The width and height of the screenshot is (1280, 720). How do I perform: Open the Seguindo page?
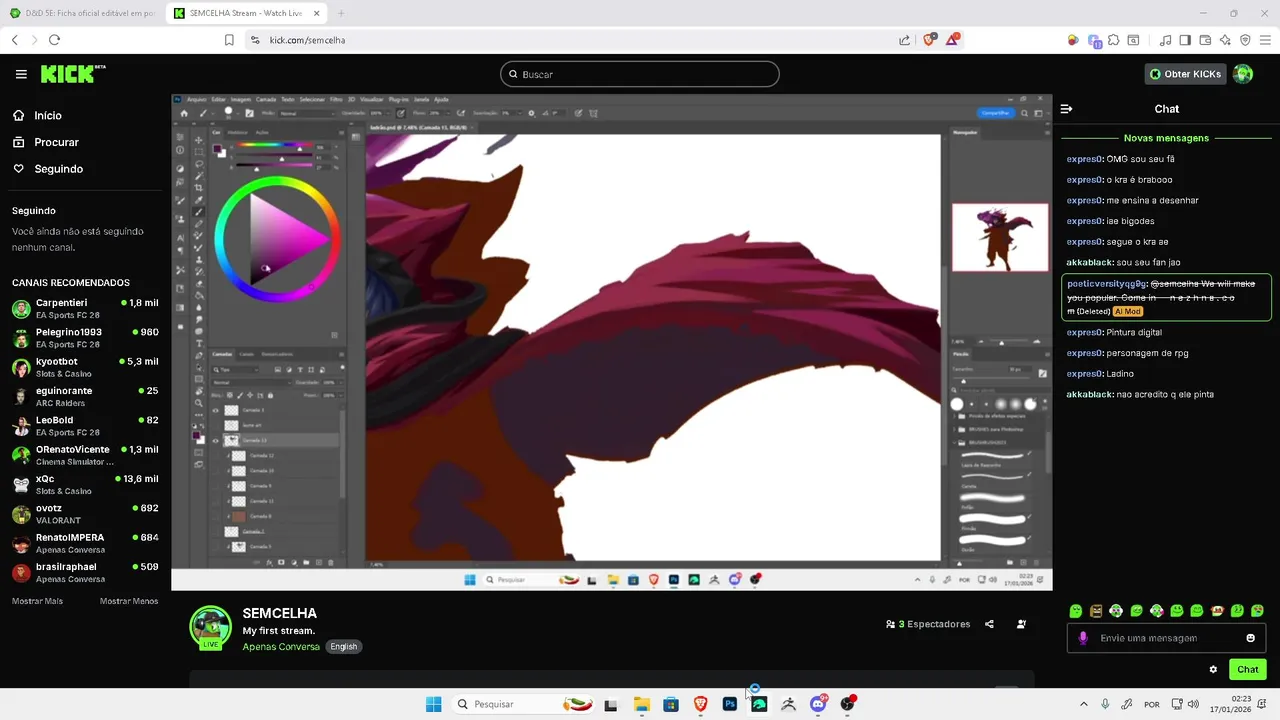(58, 169)
